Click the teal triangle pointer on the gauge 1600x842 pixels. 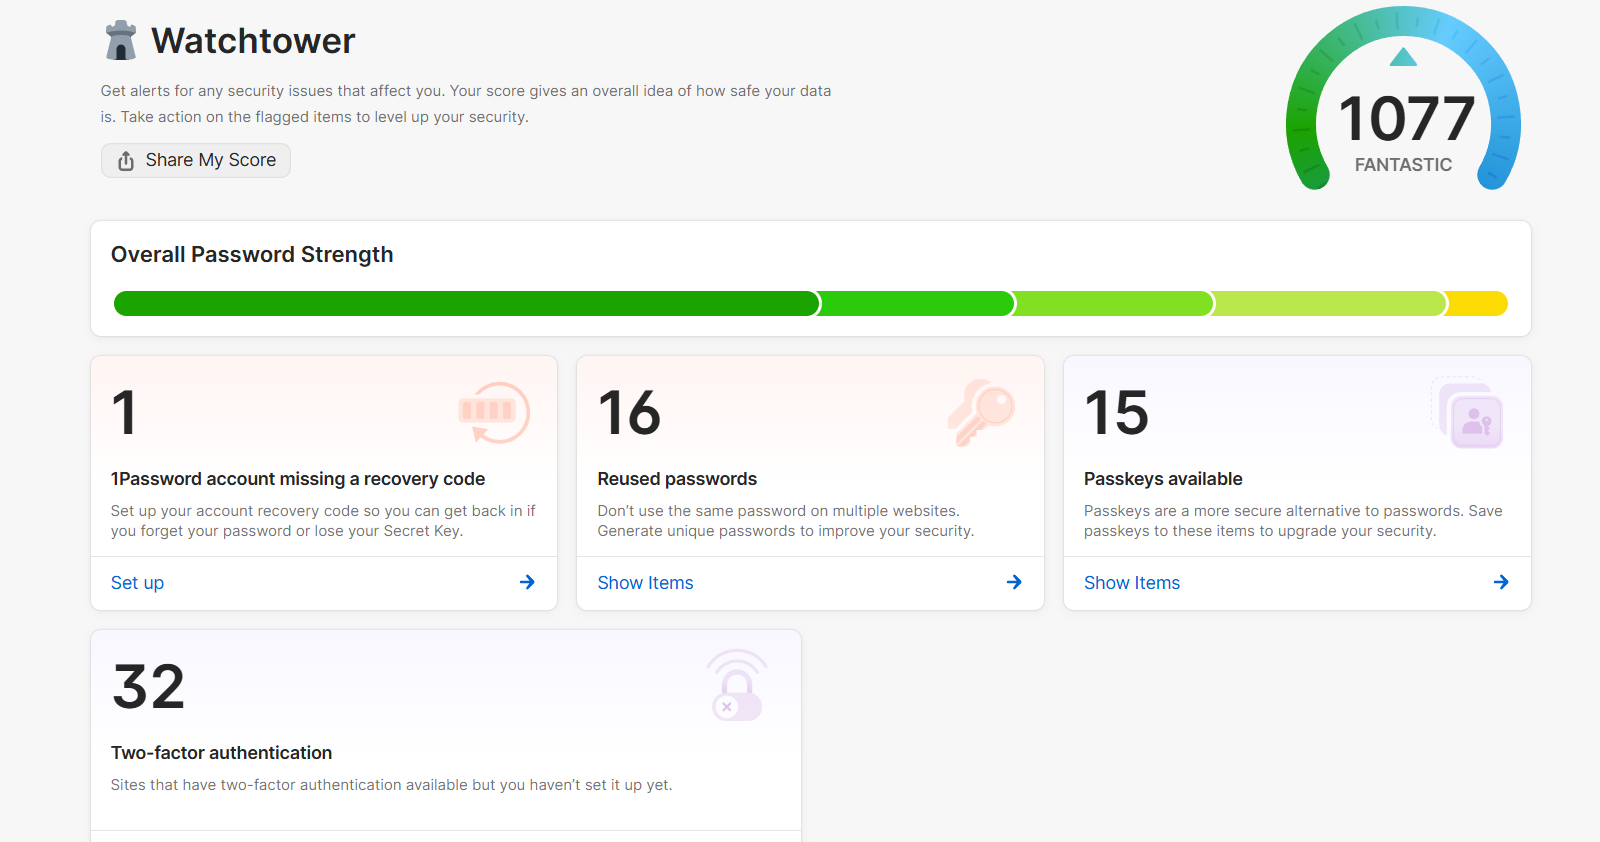coord(1403,57)
